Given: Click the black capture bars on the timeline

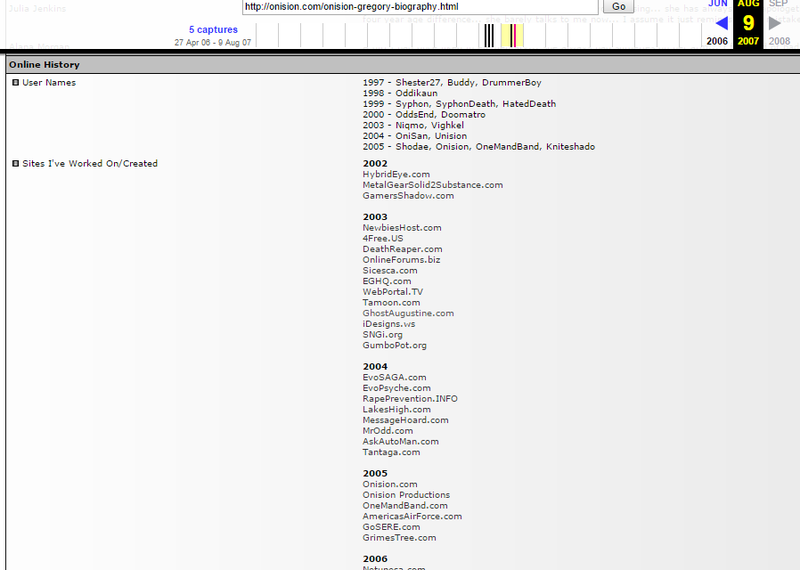Looking at the screenshot, I should point(488,36).
